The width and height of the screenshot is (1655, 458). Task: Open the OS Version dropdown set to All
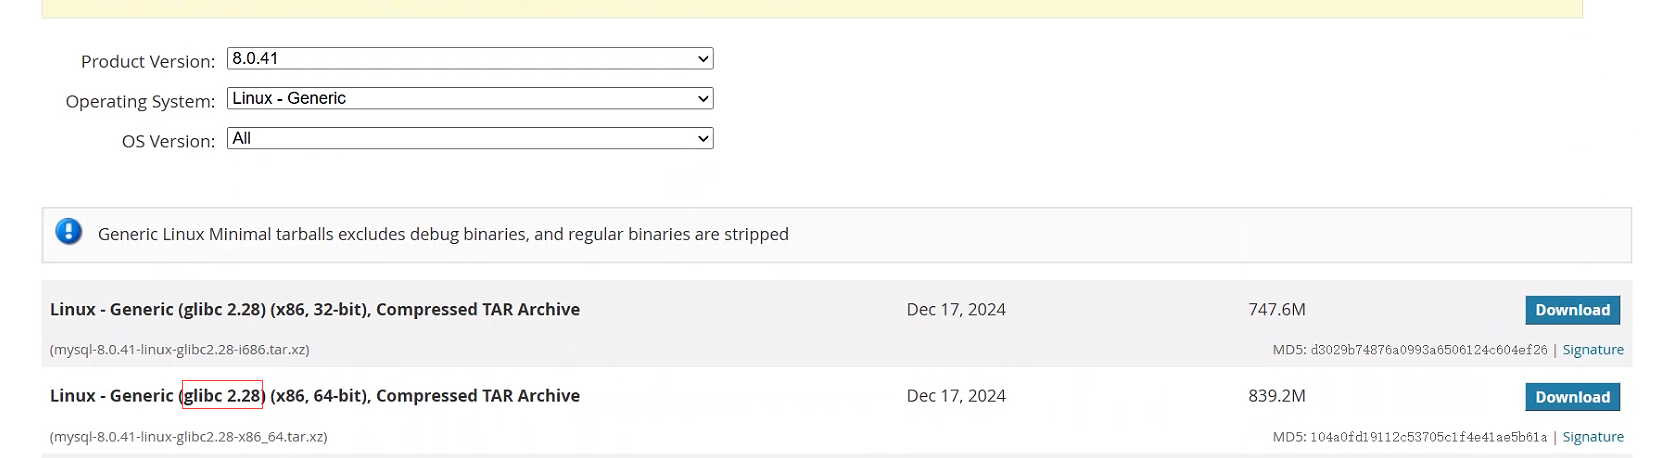click(x=469, y=139)
